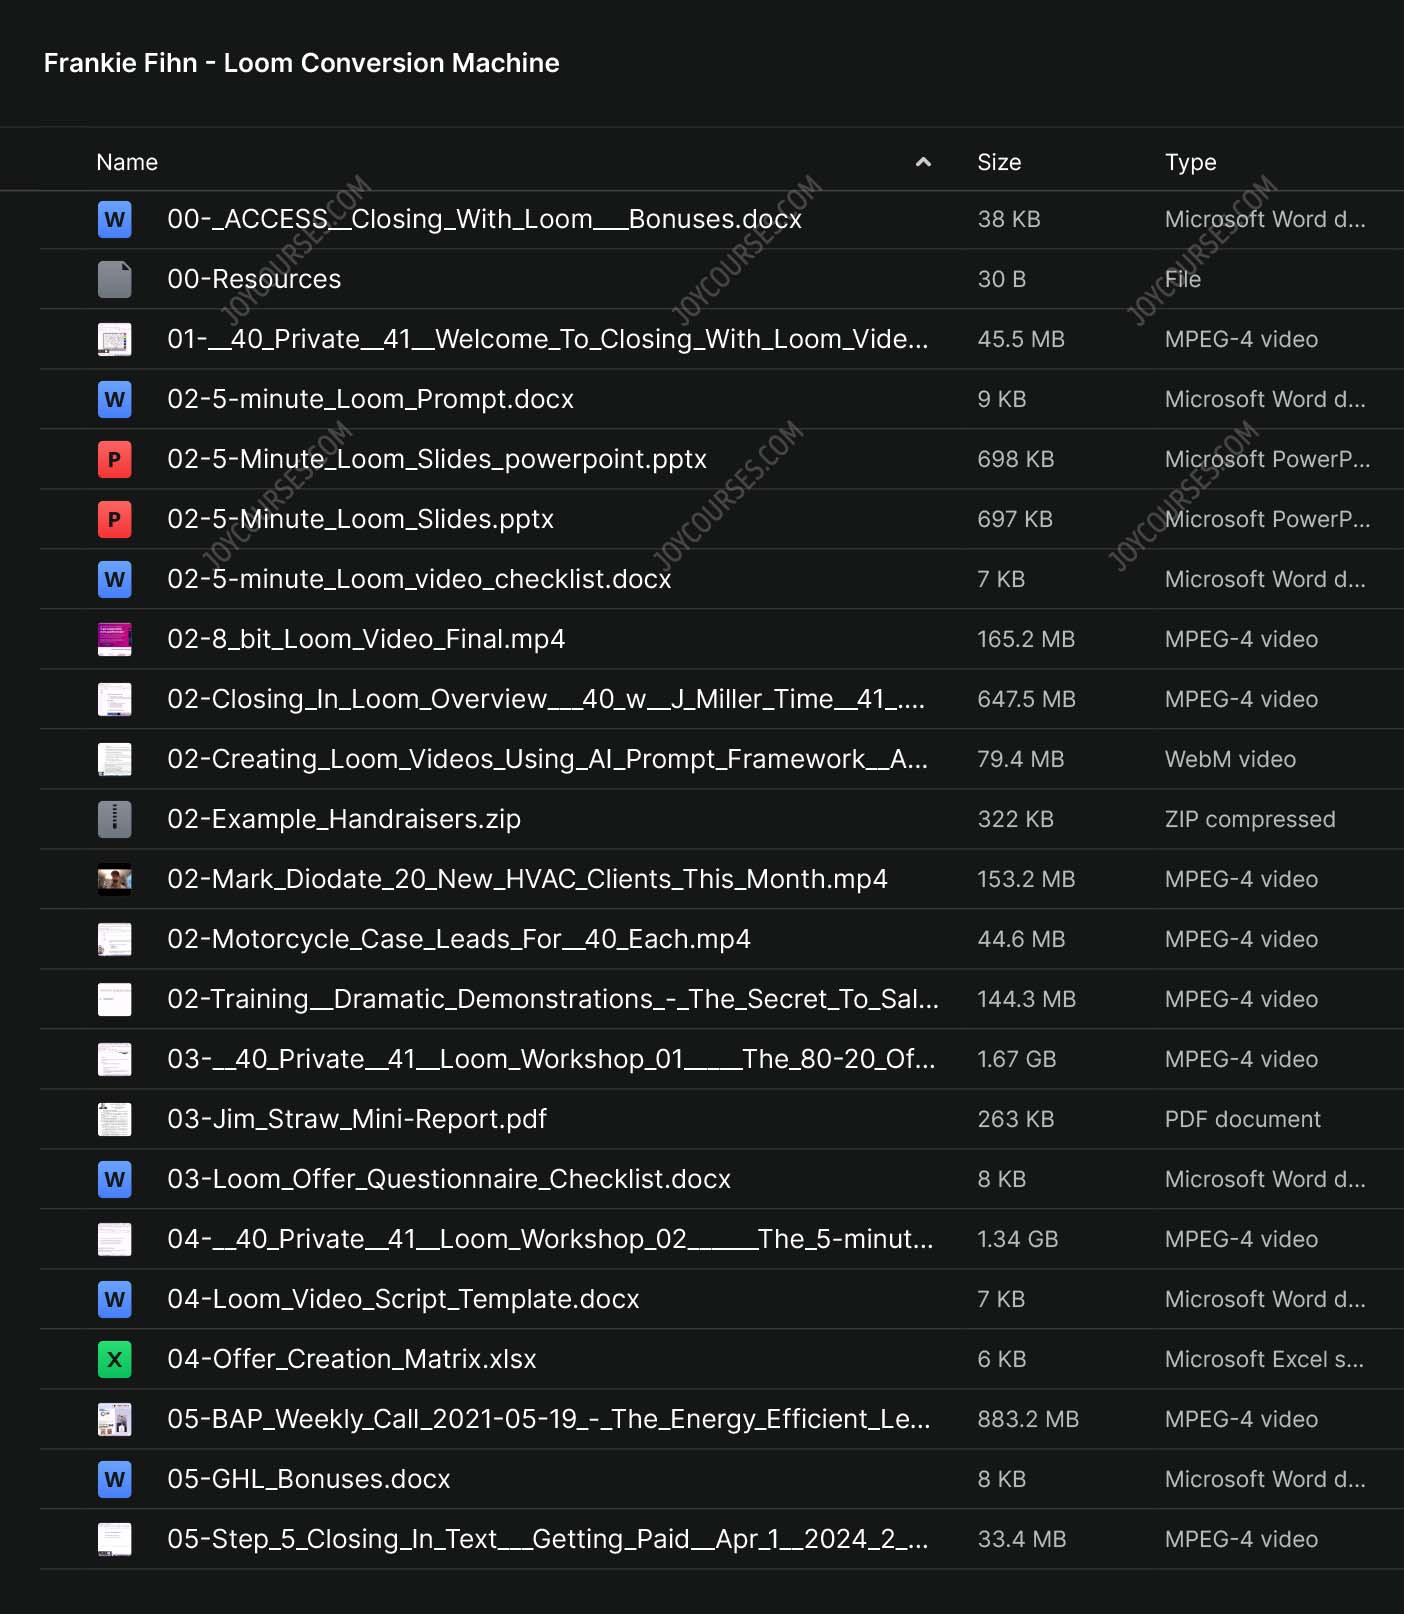The image size is (1404, 1614).
Task: Click the 30 B size cell
Action: point(1001,279)
